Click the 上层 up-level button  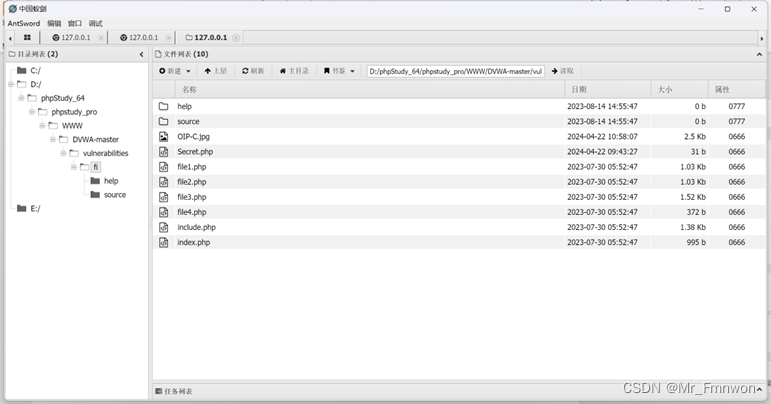(215, 71)
